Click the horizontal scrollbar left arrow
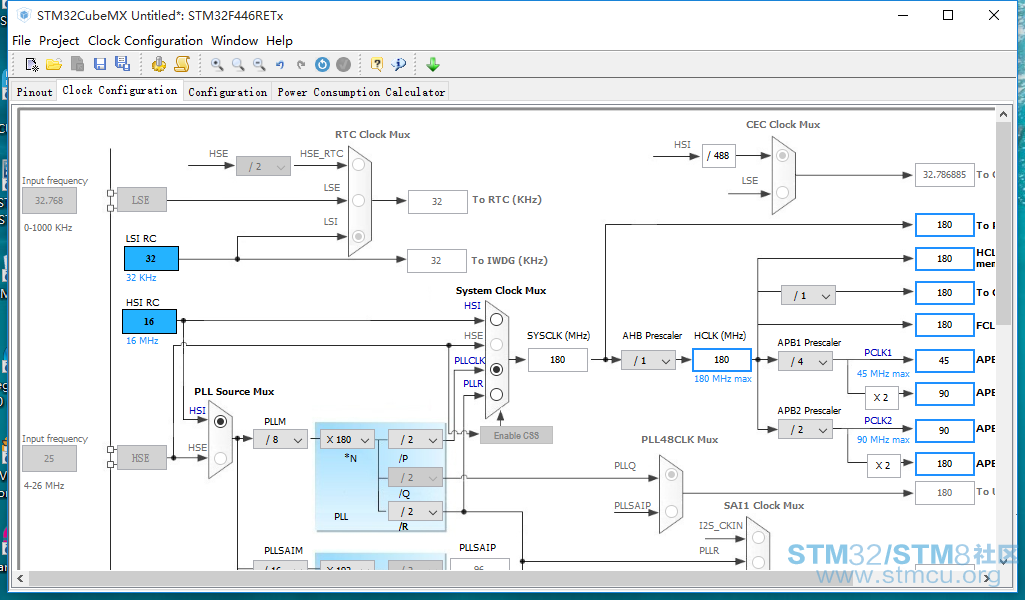The width and height of the screenshot is (1025, 600). 20,578
